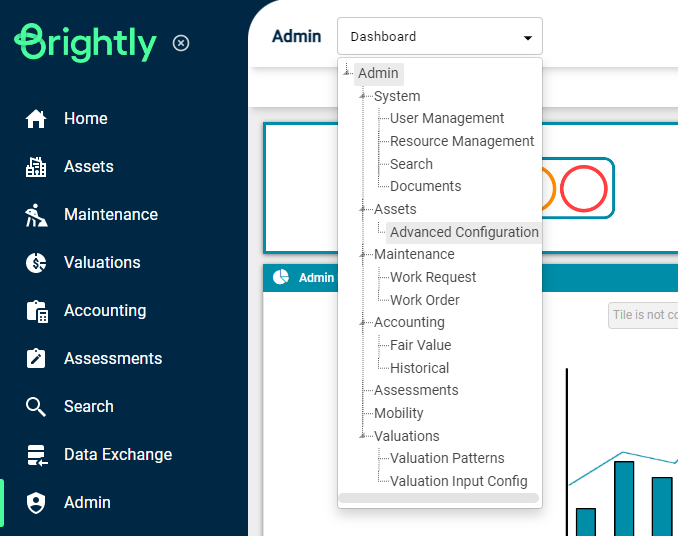Collapse sidebar with the circled X icon

click(x=181, y=43)
